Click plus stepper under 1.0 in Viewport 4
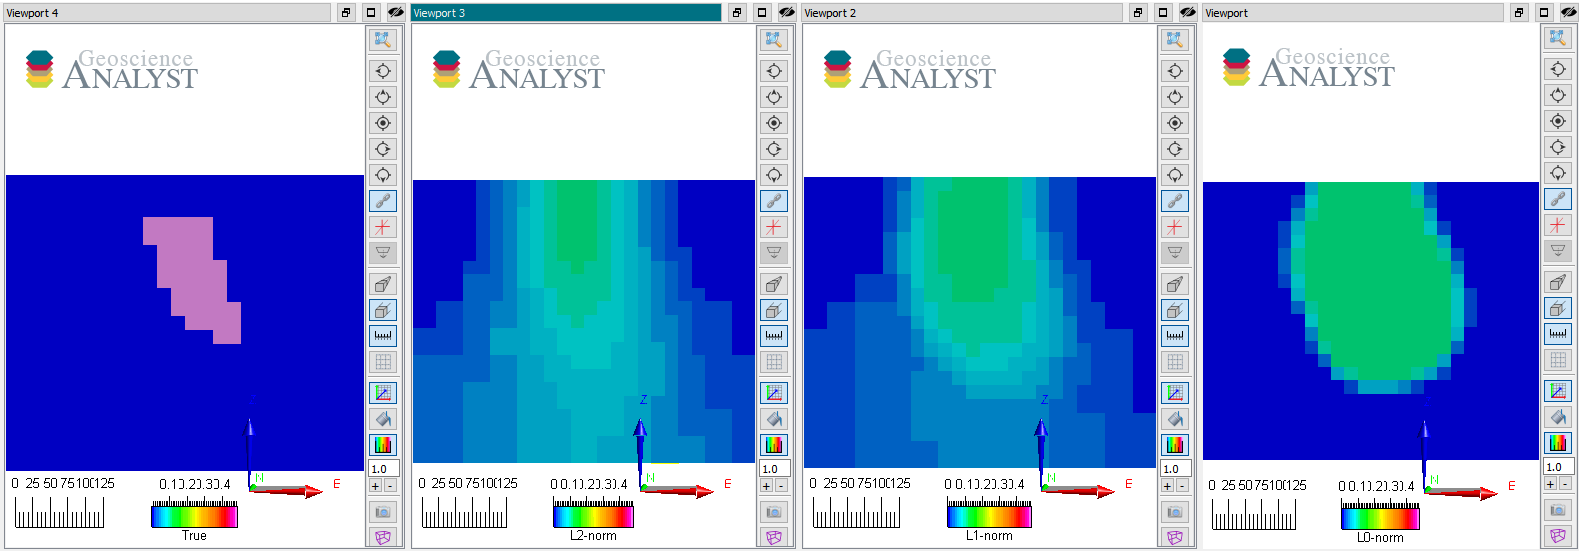 376,486
